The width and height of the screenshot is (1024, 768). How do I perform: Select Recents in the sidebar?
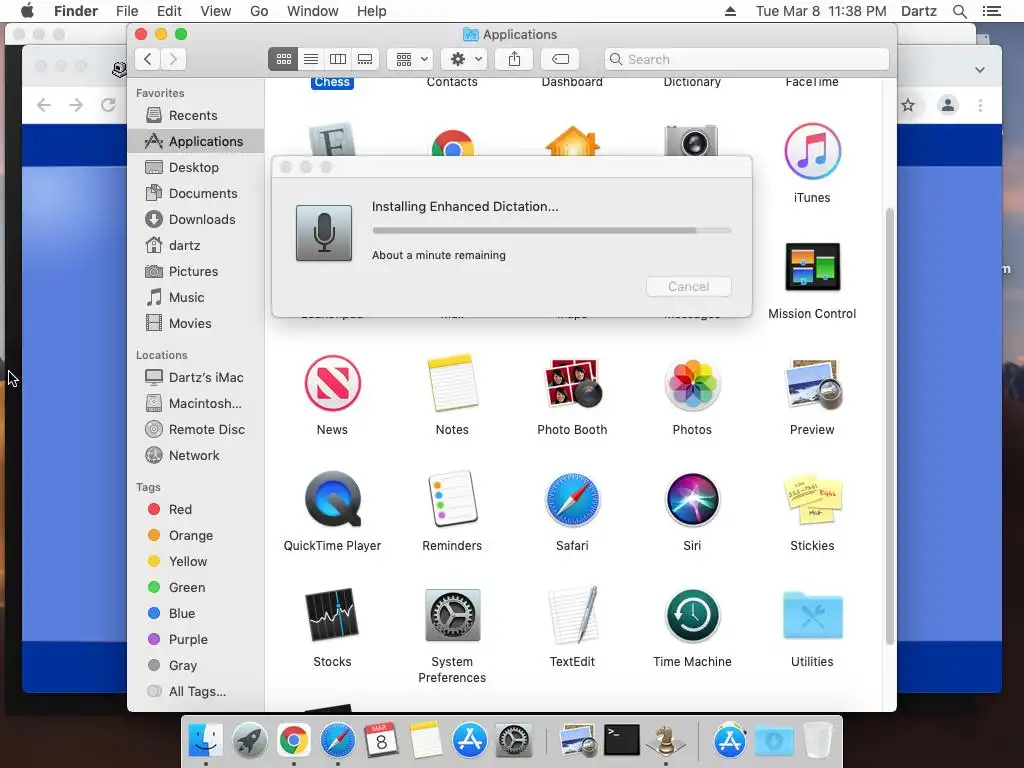tap(196, 116)
